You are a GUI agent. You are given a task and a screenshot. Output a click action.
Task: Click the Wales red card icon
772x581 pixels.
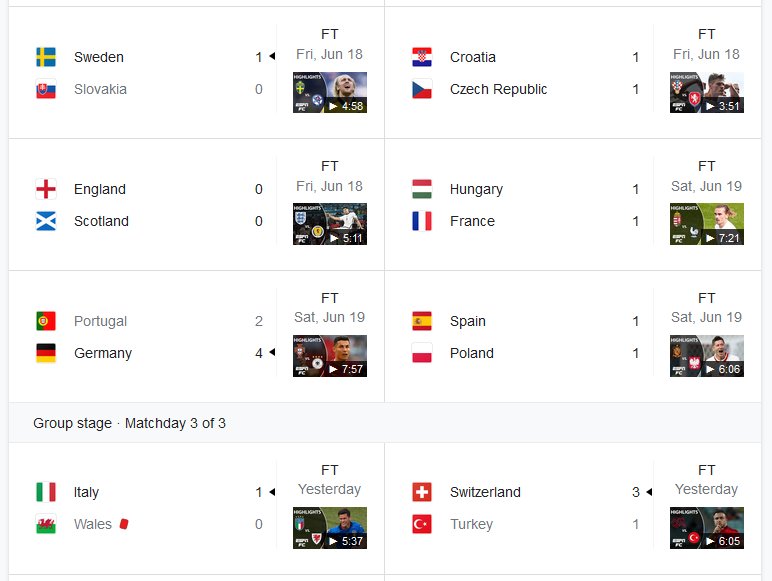[x=124, y=523]
